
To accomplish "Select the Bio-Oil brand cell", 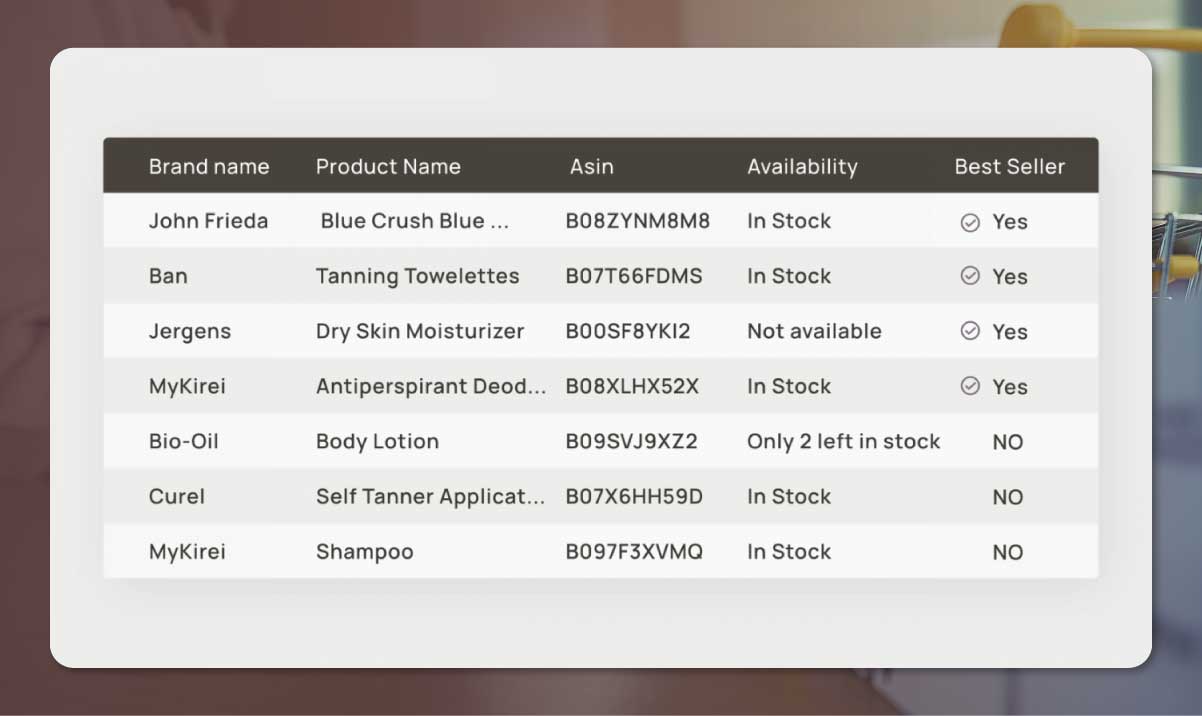I will (x=184, y=441).
